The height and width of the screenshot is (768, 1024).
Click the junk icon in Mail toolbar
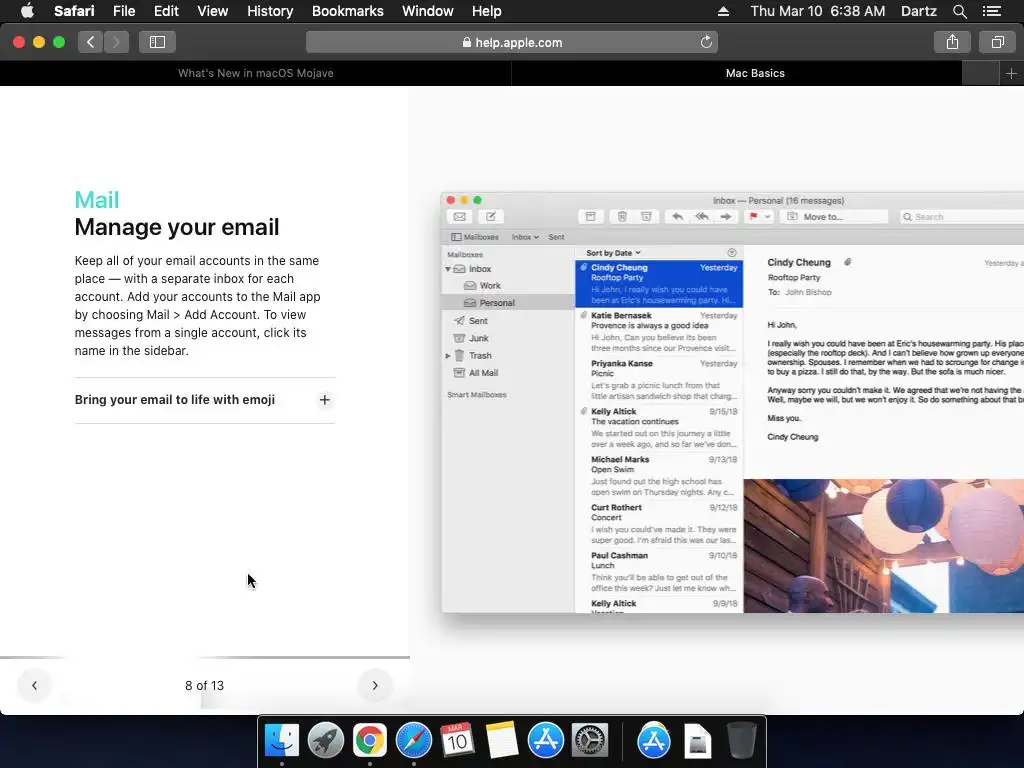pos(646,217)
